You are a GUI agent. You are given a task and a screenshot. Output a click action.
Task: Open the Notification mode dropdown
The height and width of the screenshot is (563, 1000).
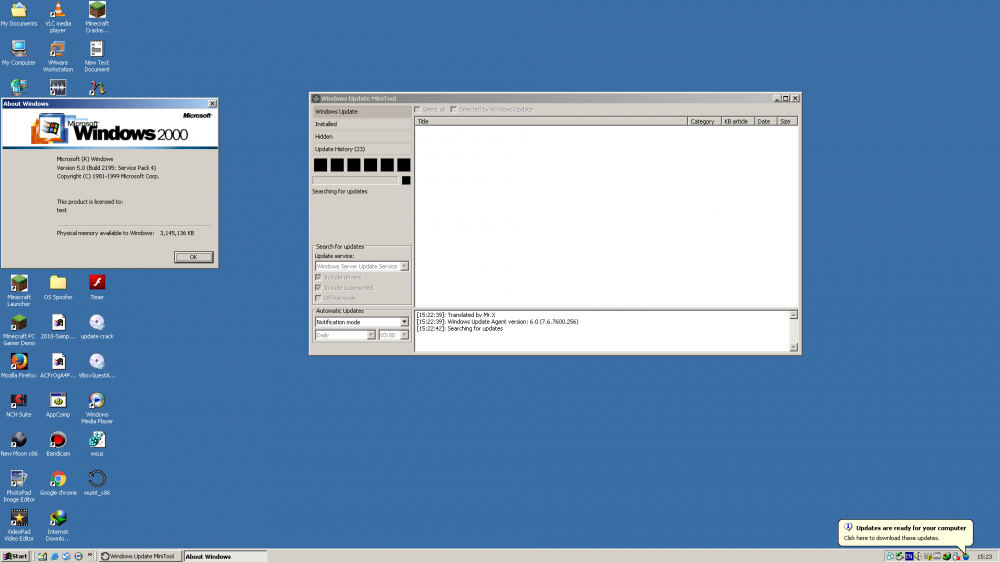[x=361, y=322]
